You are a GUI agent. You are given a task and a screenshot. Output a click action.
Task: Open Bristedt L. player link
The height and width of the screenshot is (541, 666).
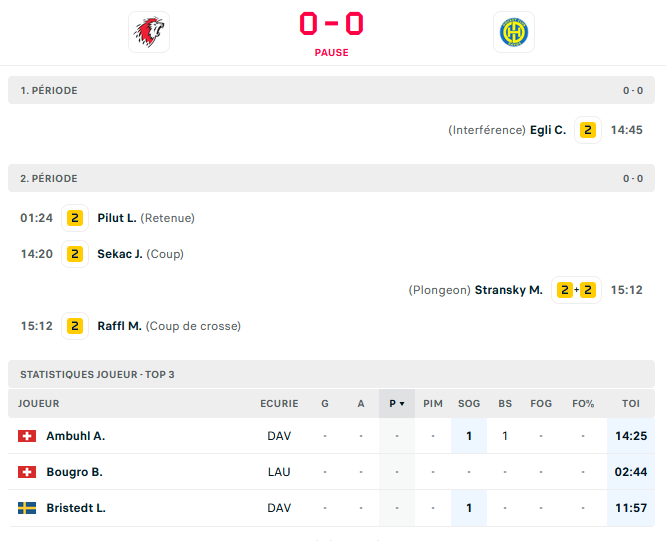[76, 508]
